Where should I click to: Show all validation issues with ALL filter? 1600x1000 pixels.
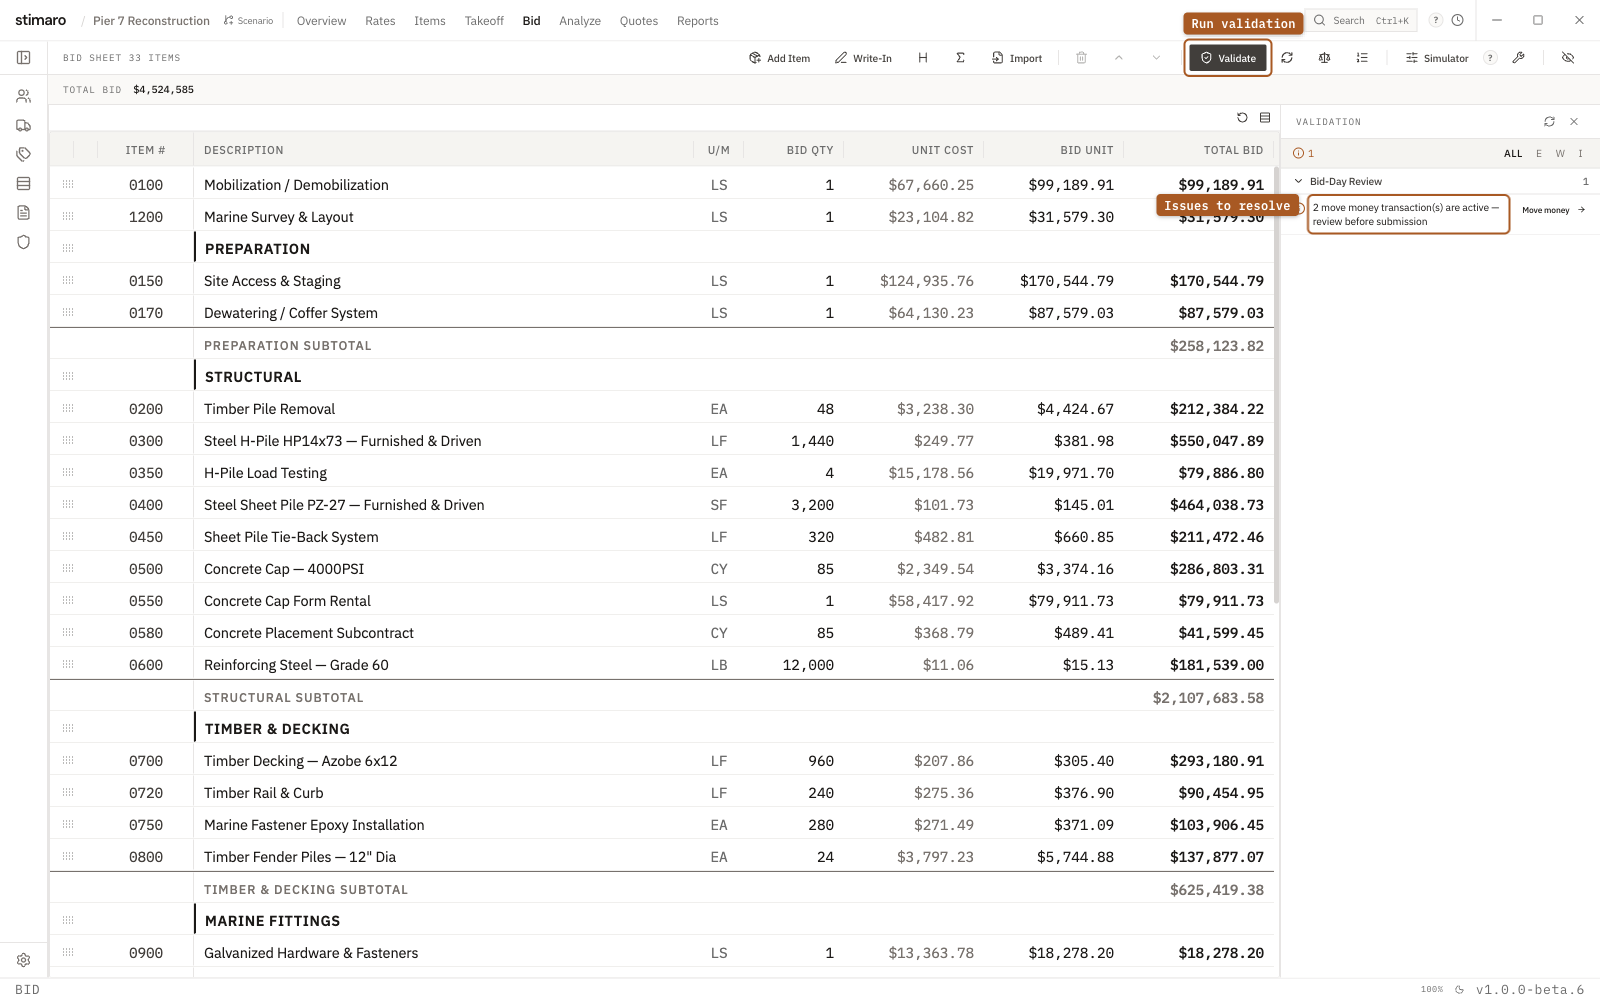pos(1513,153)
